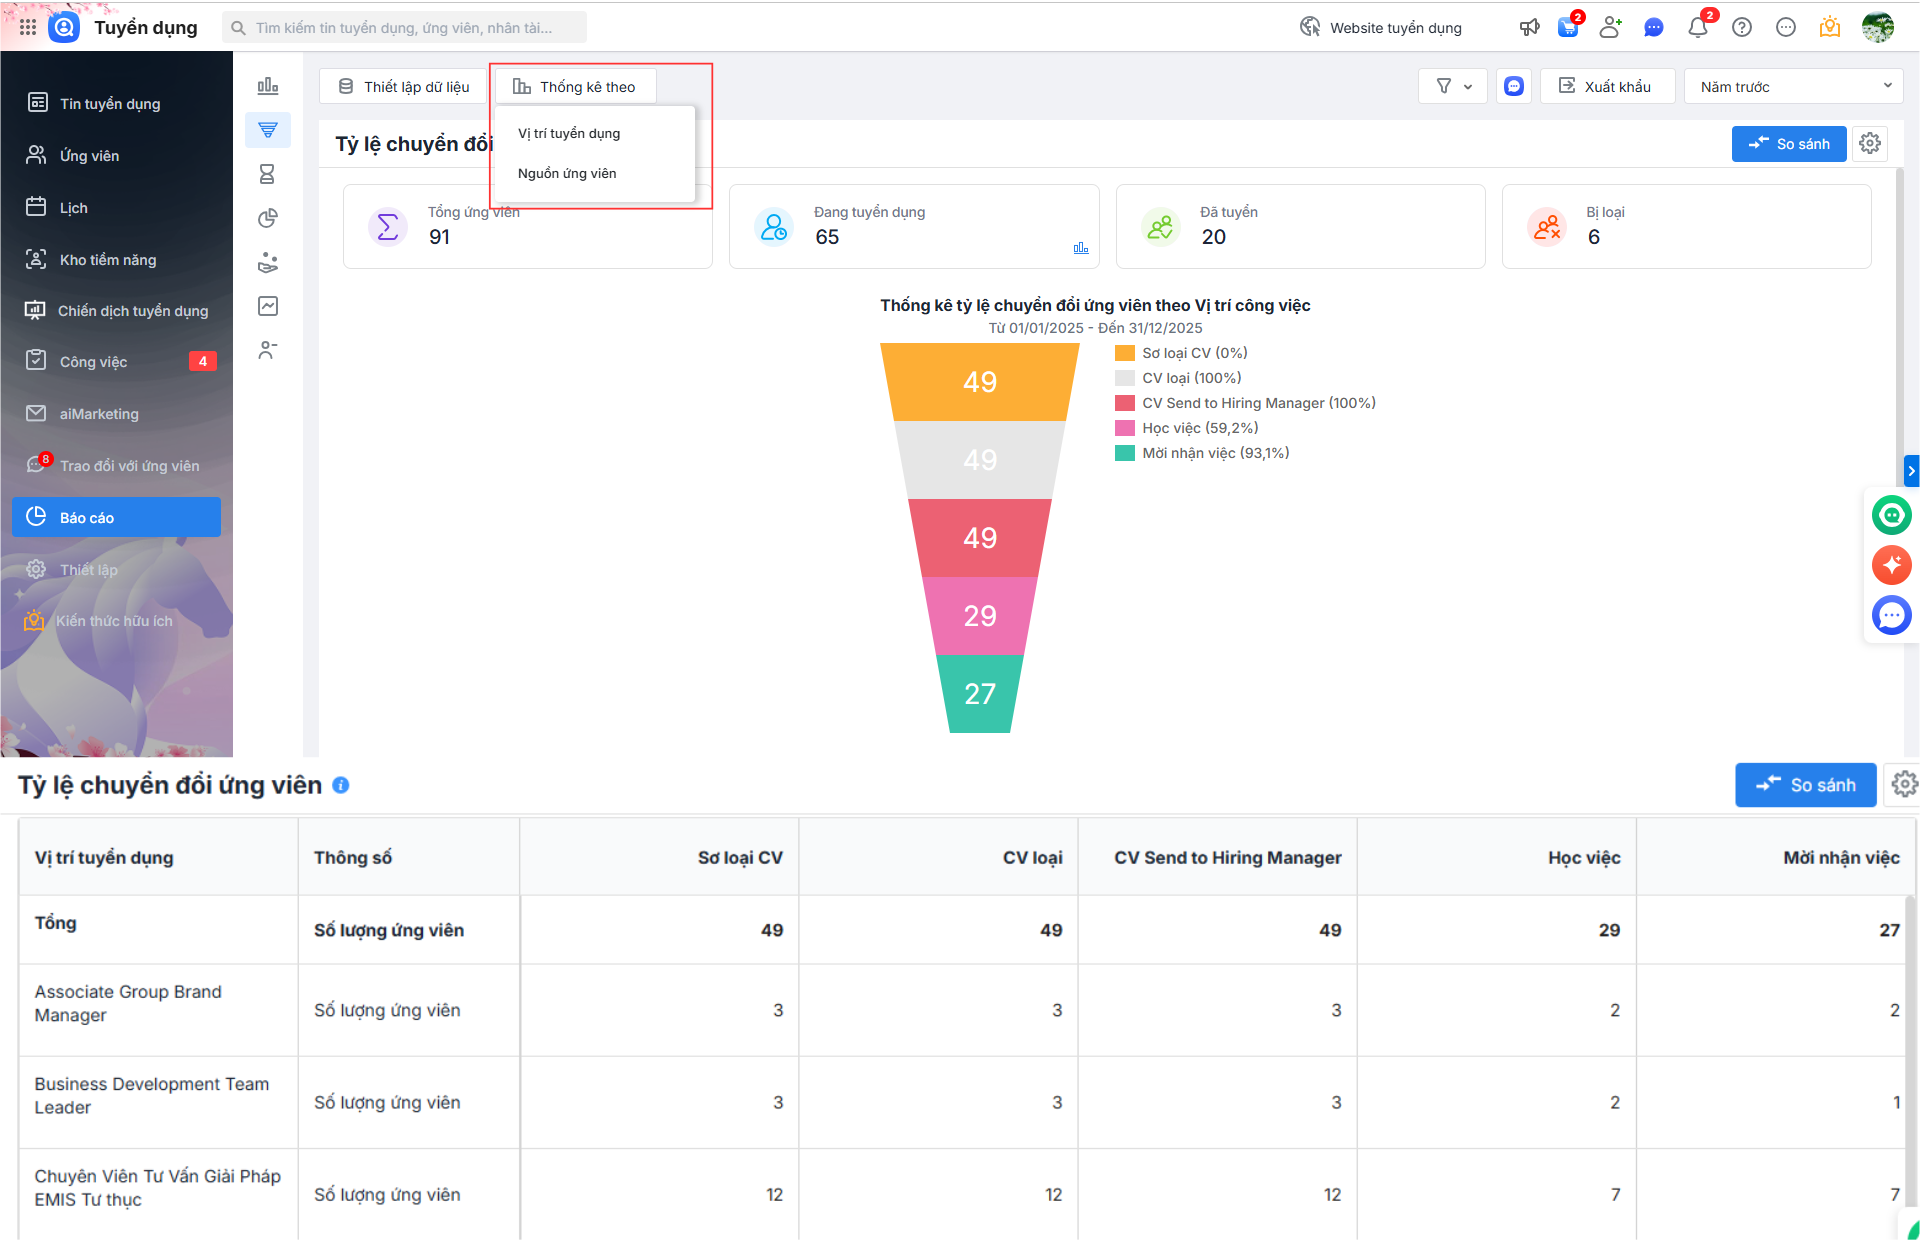Toggle the Học việc legend entry
The height and width of the screenshot is (1240, 1920).
click(1199, 428)
